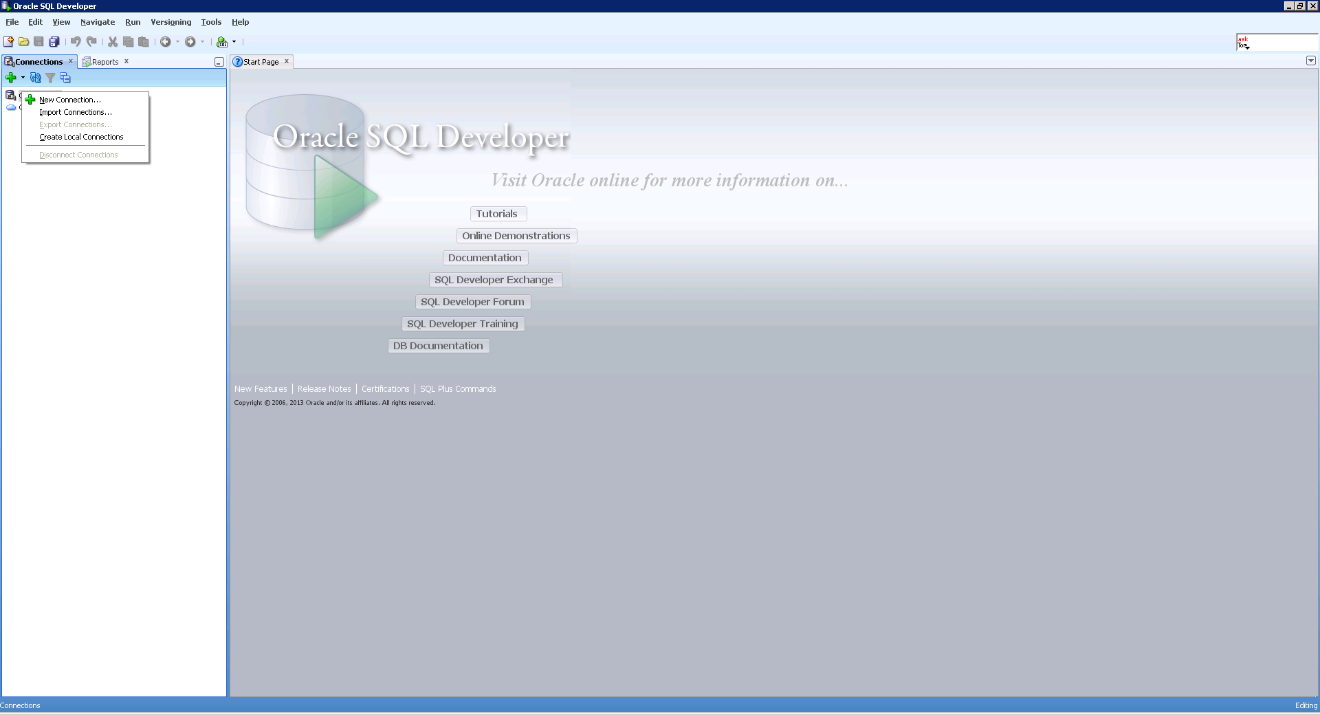The width and height of the screenshot is (1320, 715).
Task: Open the Back button history dropdown arrow
Action: point(177,42)
